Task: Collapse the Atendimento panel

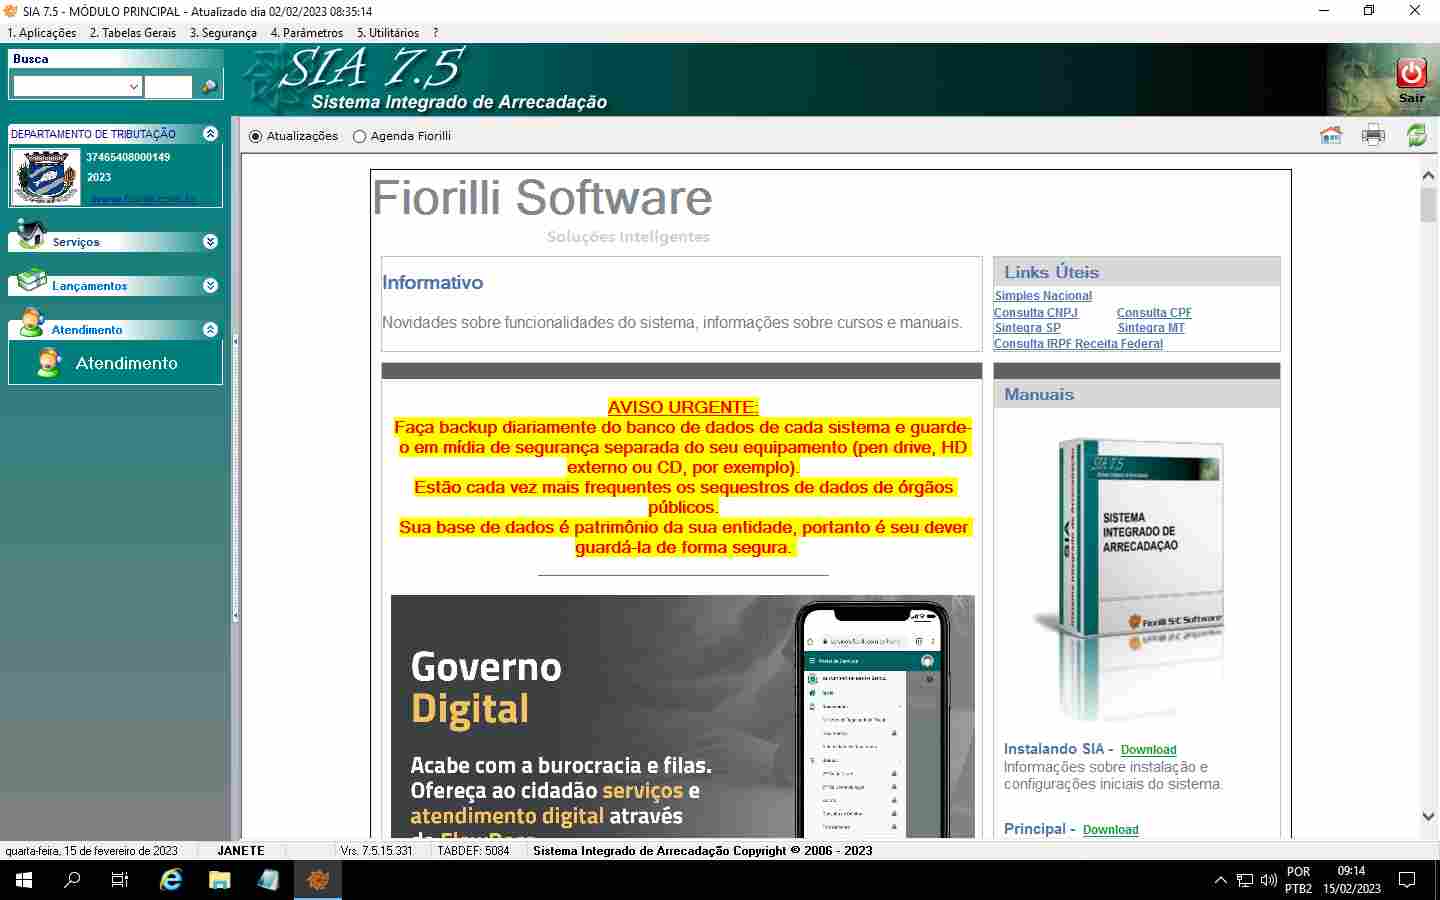Action: point(210,330)
